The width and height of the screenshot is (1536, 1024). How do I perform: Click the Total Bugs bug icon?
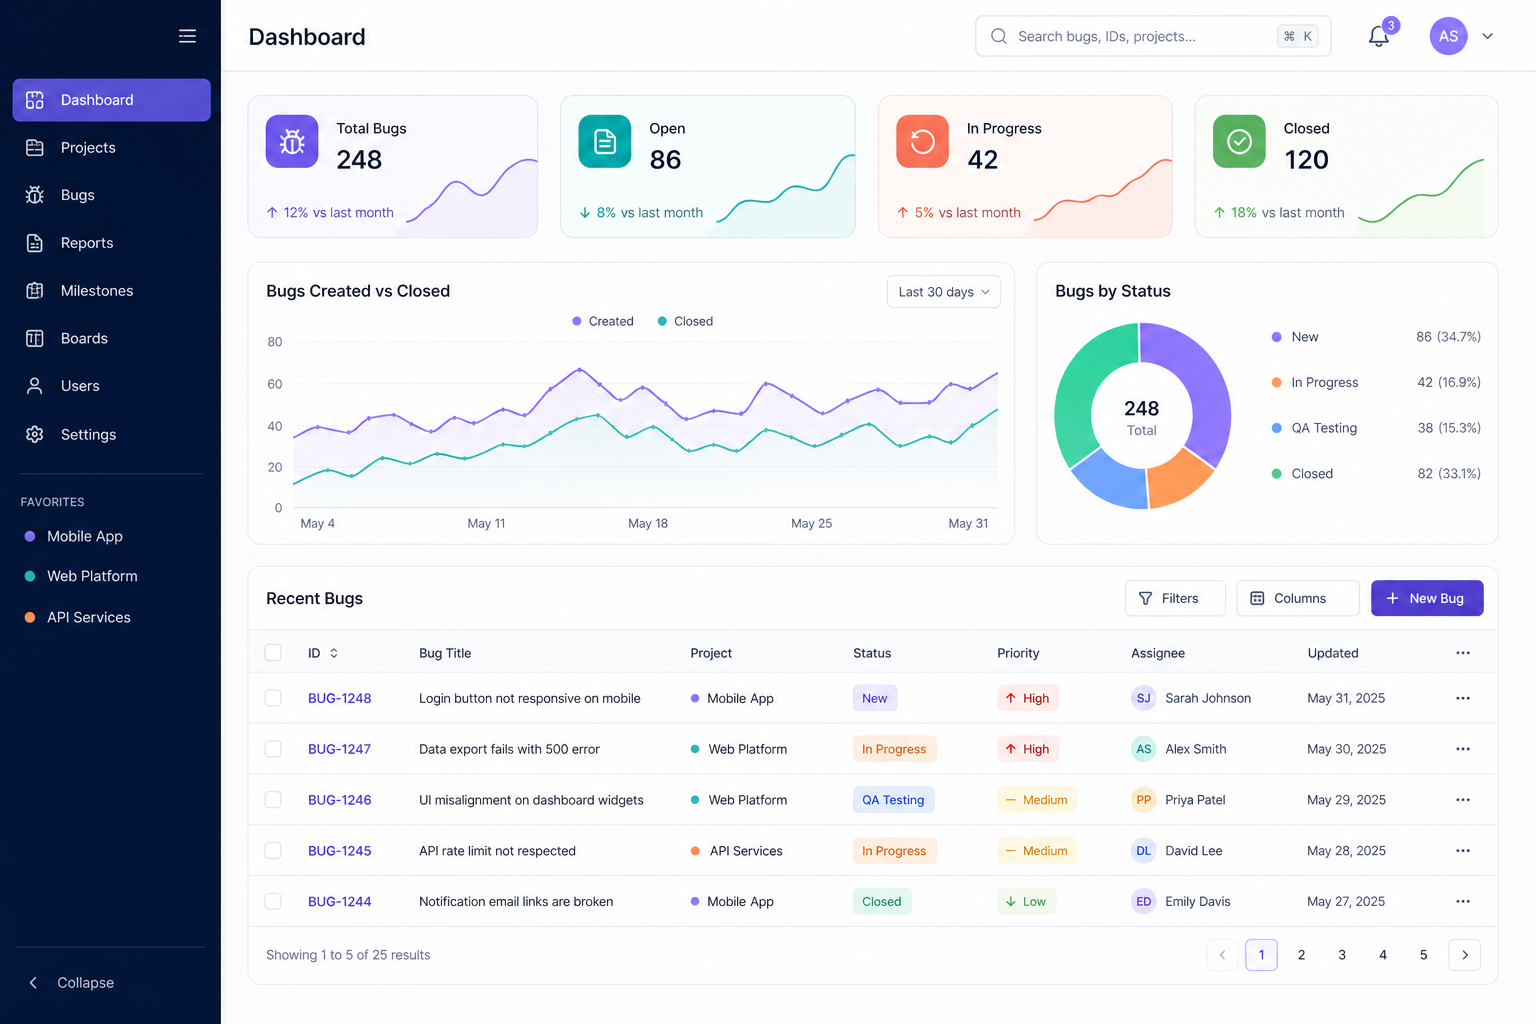pos(292,141)
